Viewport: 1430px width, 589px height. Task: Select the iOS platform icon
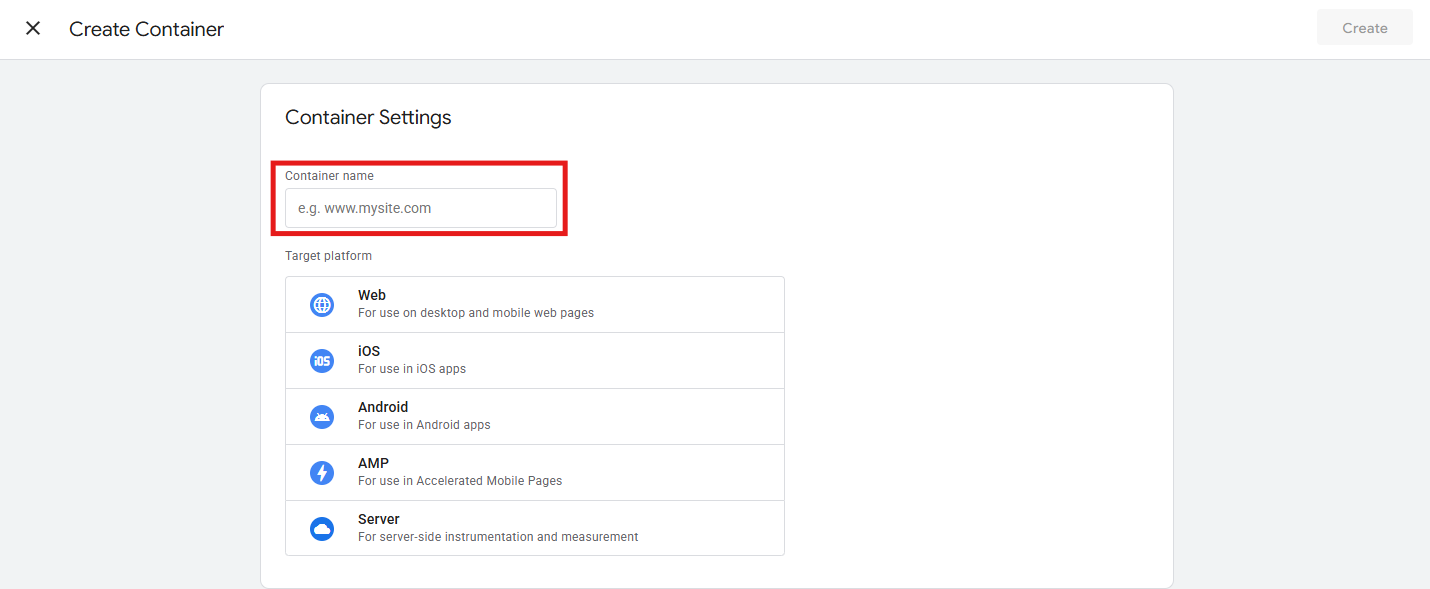point(322,361)
